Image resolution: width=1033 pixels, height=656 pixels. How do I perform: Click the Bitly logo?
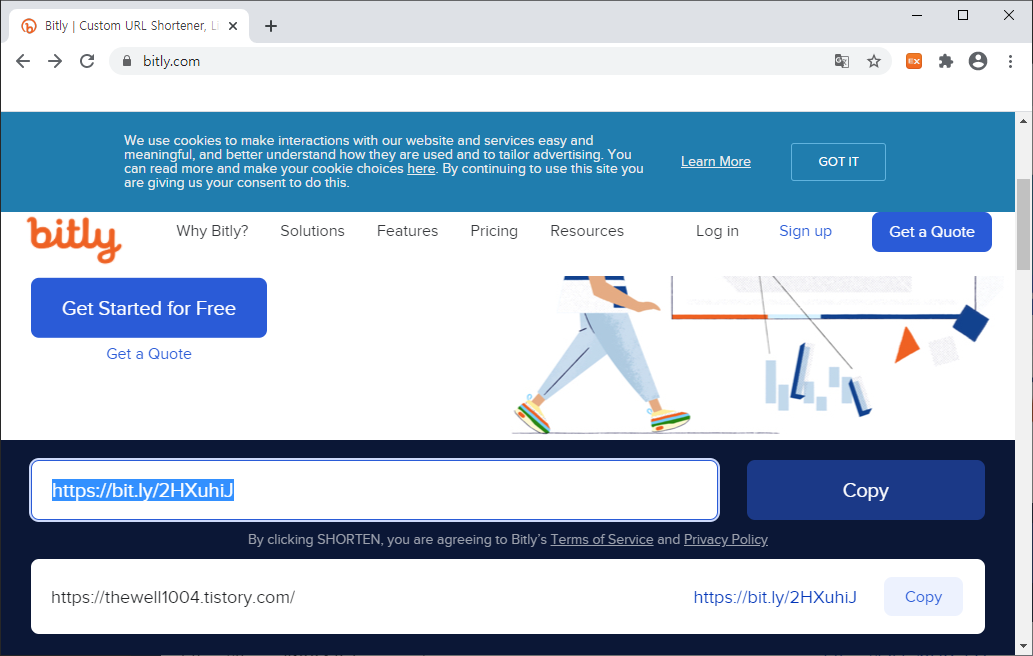click(x=74, y=240)
